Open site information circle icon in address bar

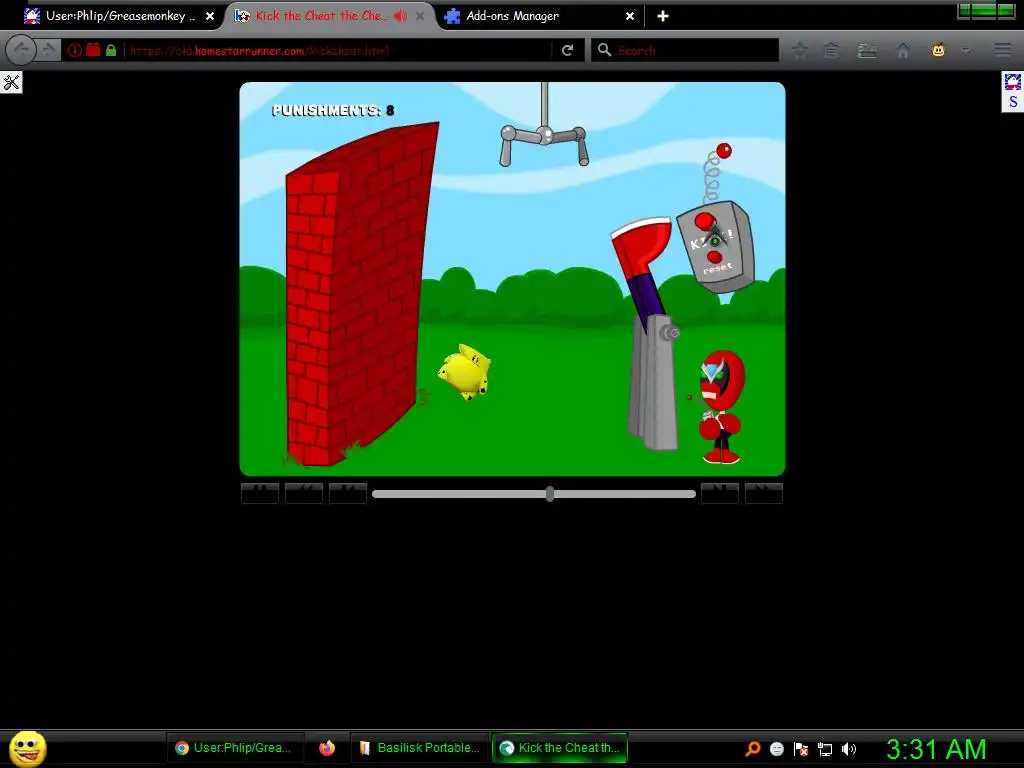74,50
